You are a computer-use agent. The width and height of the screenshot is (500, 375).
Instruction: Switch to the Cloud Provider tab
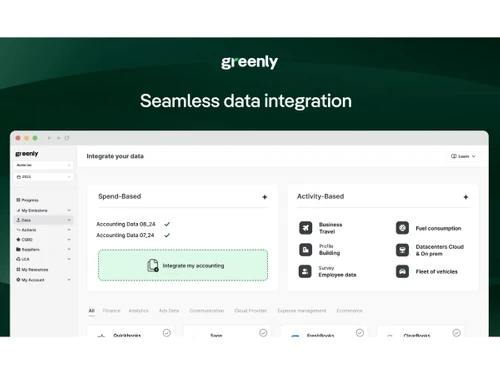250,311
